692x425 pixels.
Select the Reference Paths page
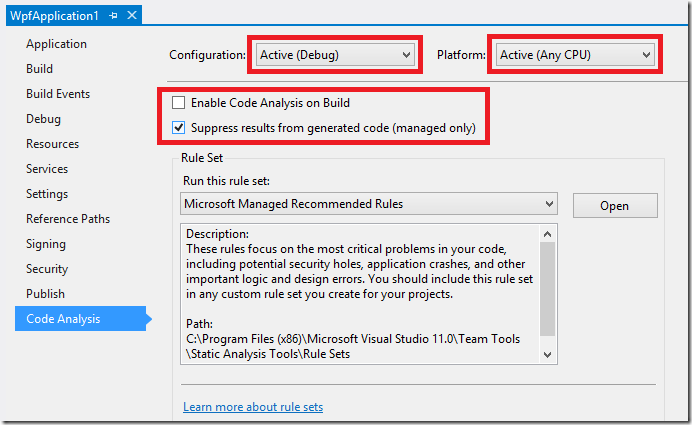68,219
